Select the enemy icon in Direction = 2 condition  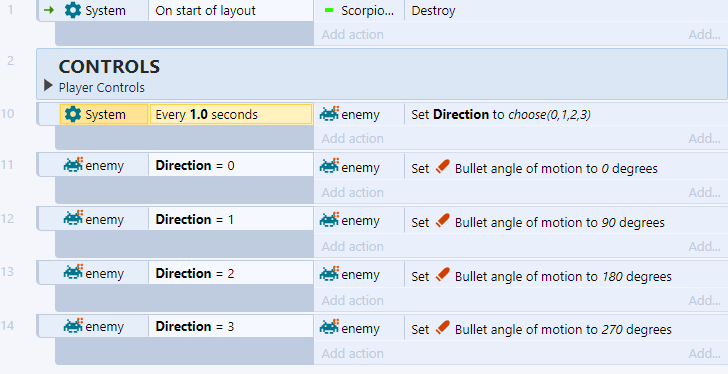[73, 273]
